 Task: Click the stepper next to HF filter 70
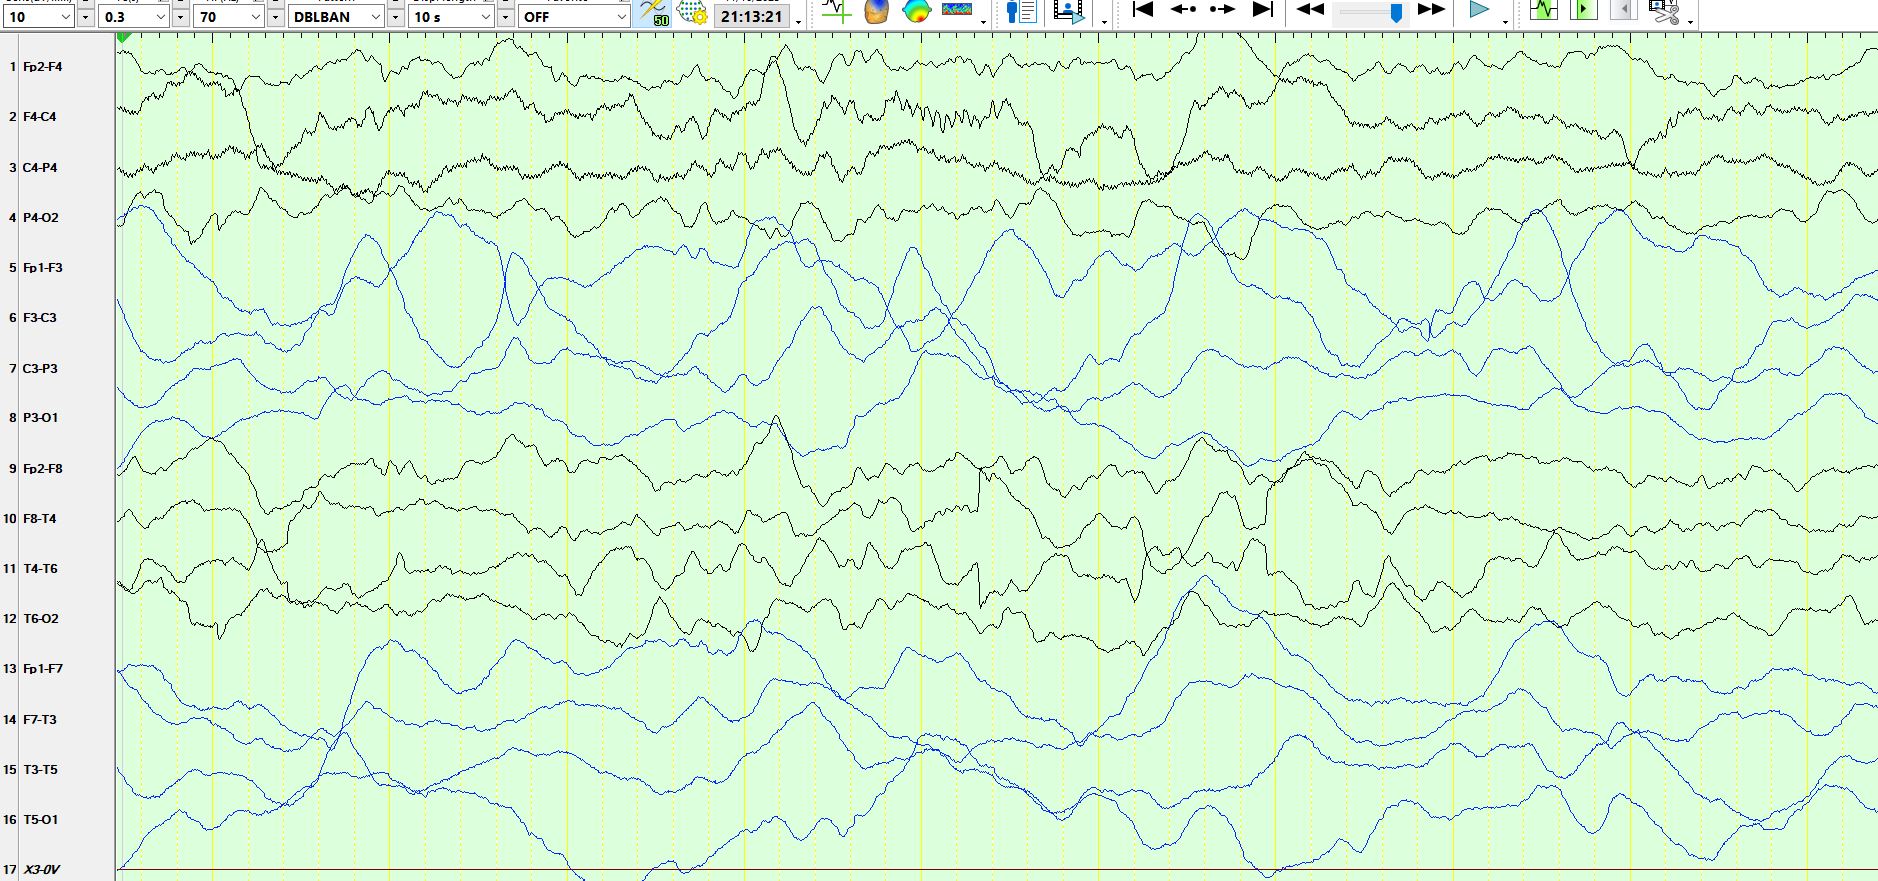coord(275,16)
